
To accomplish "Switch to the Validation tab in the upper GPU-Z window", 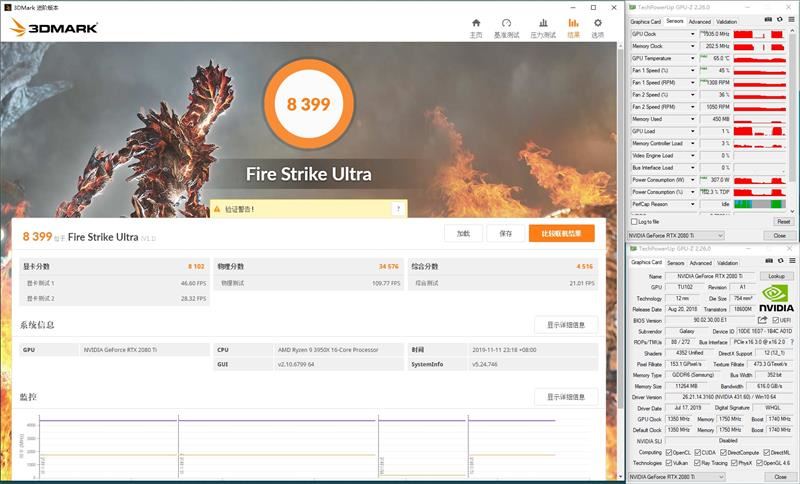I will tap(727, 21).
